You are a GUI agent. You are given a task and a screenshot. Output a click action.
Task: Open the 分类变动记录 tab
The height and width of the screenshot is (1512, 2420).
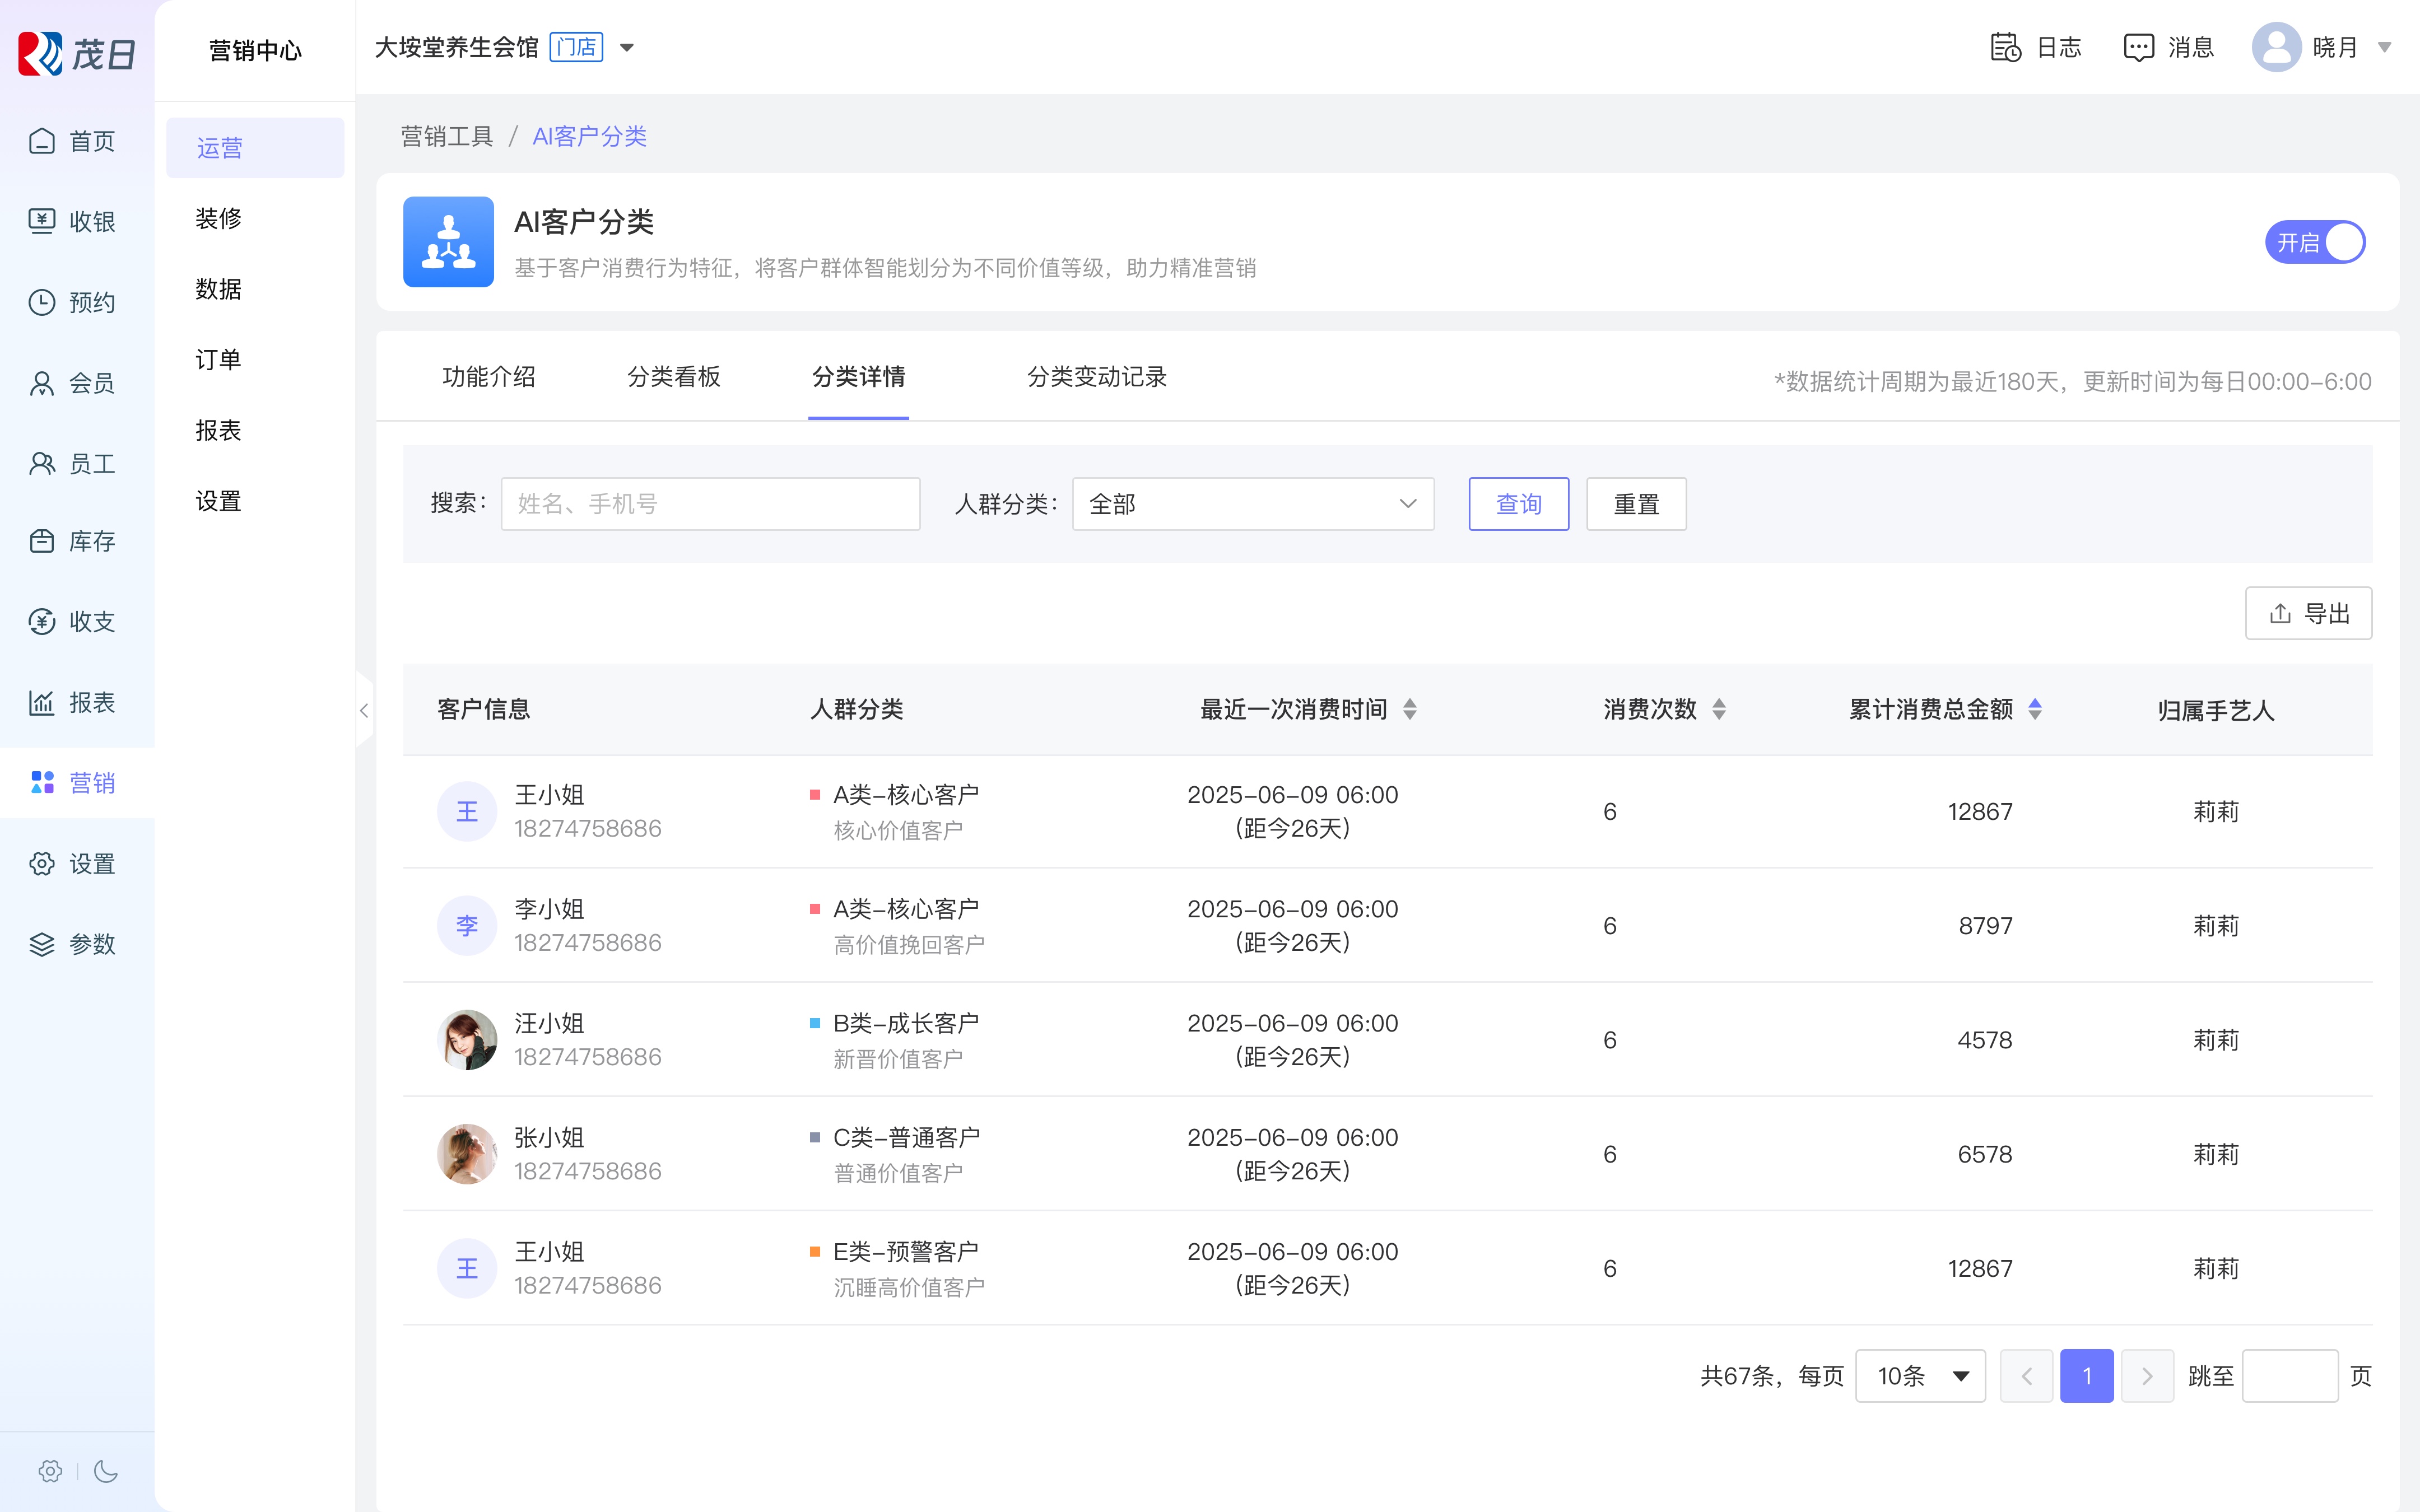[1096, 377]
